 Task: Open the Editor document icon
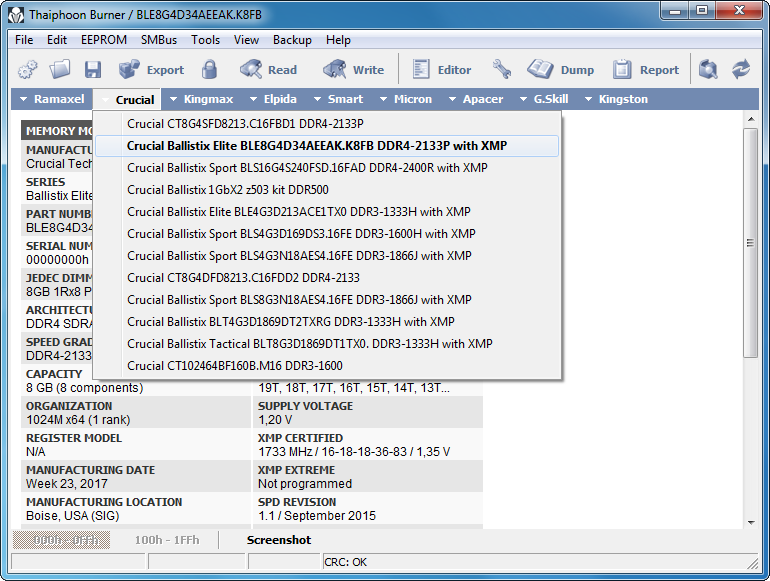tap(421, 69)
